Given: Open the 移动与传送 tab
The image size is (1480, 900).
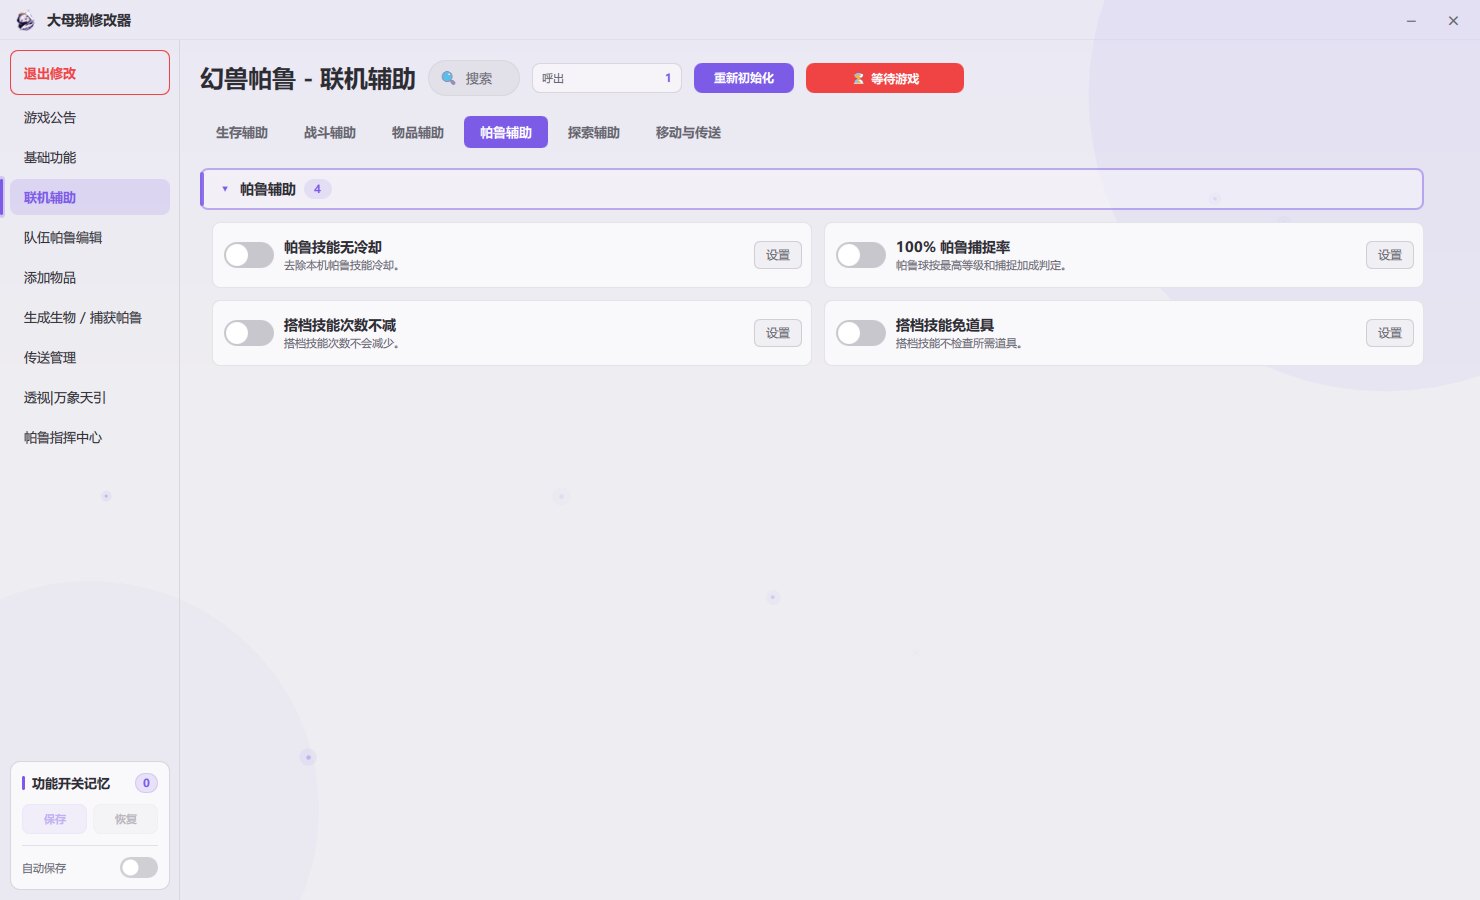Looking at the screenshot, I should 689,133.
